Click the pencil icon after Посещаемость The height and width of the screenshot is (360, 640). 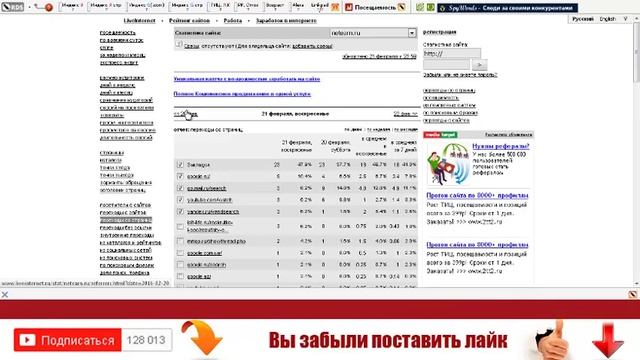402,7
